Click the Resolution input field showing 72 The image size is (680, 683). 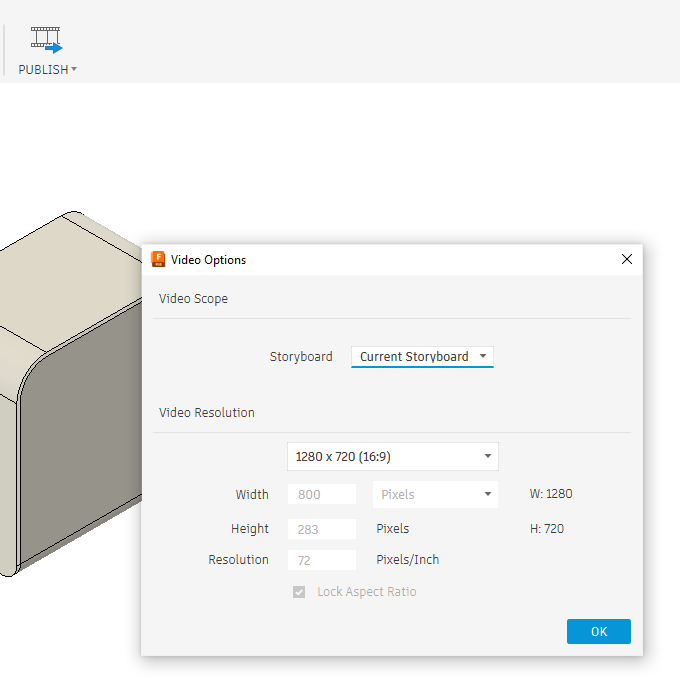pyautogui.click(x=322, y=560)
